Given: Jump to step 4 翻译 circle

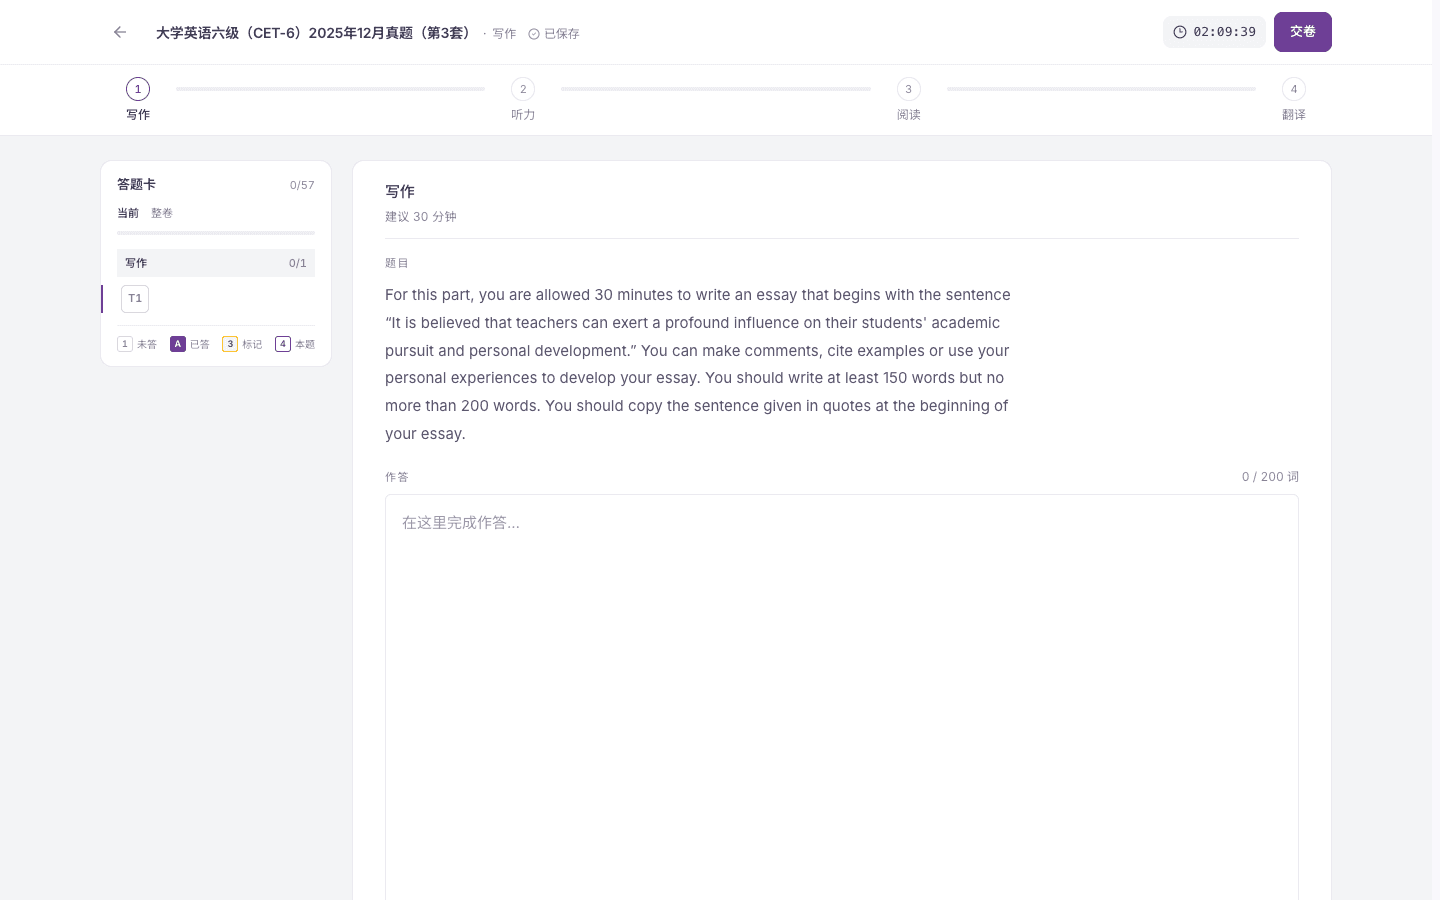Looking at the screenshot, I should [1294, 89].
